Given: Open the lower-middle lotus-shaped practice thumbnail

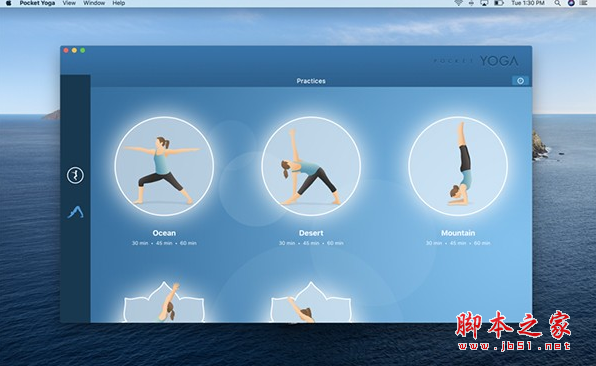Looking at the screenshot, I should click(311, 302).
